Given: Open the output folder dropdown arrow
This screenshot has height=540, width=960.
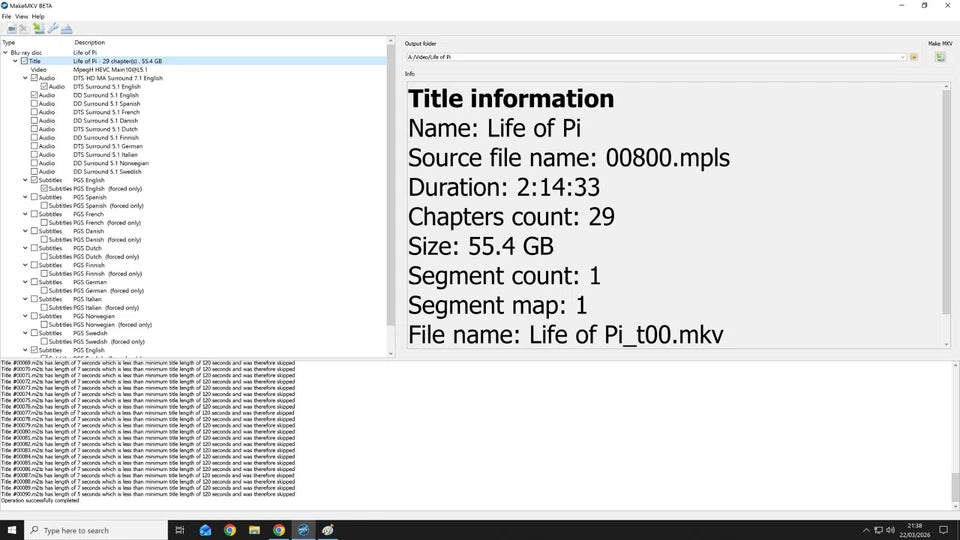Looking at the screenshot, I should tap(902, 57).
